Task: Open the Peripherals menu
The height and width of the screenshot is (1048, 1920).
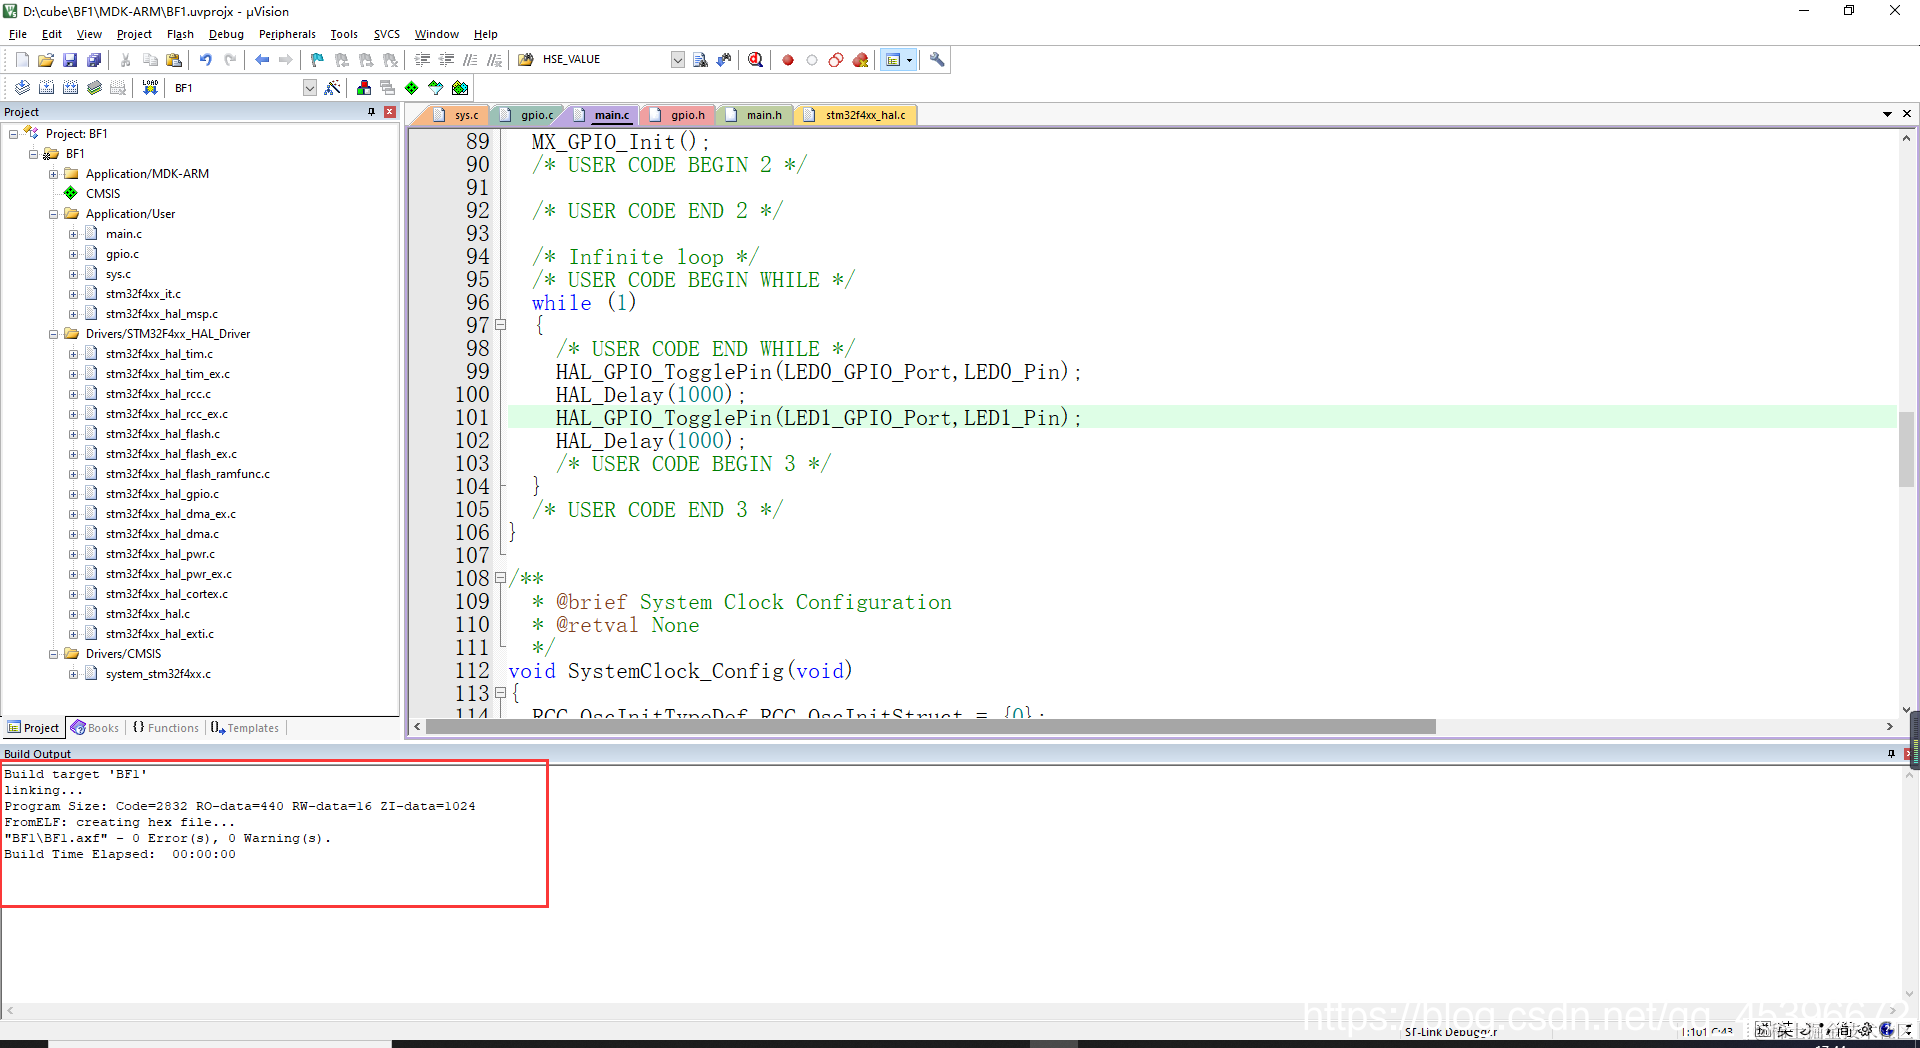Action: [x=287, y=34]
